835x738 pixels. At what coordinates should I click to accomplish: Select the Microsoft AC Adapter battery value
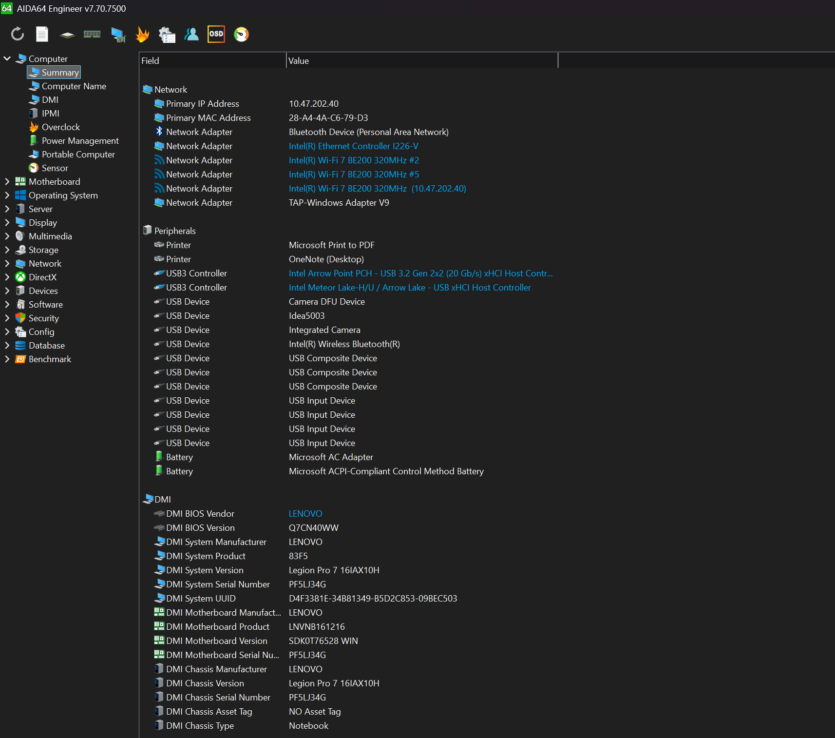click(x=331, y=457)
